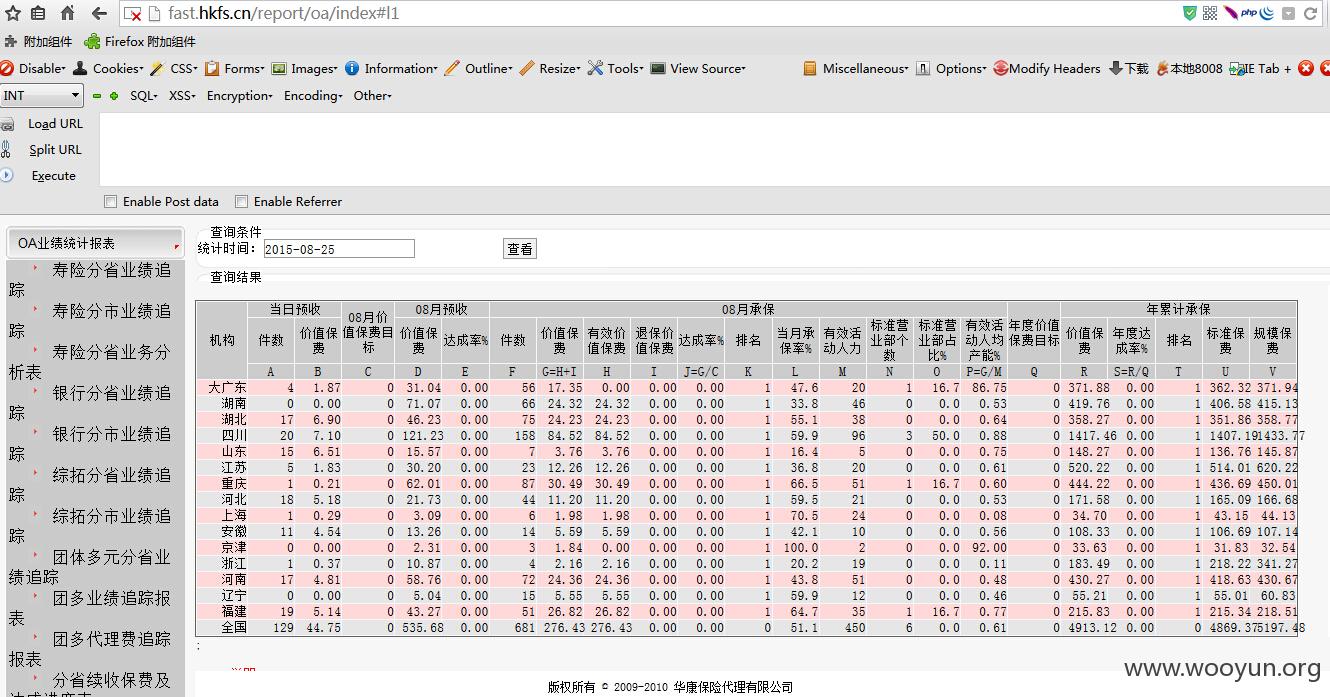The width and height of the screenshot is (1330, 697).
Task: Open the address bar history dropdown arrow
Action: 1287,14
